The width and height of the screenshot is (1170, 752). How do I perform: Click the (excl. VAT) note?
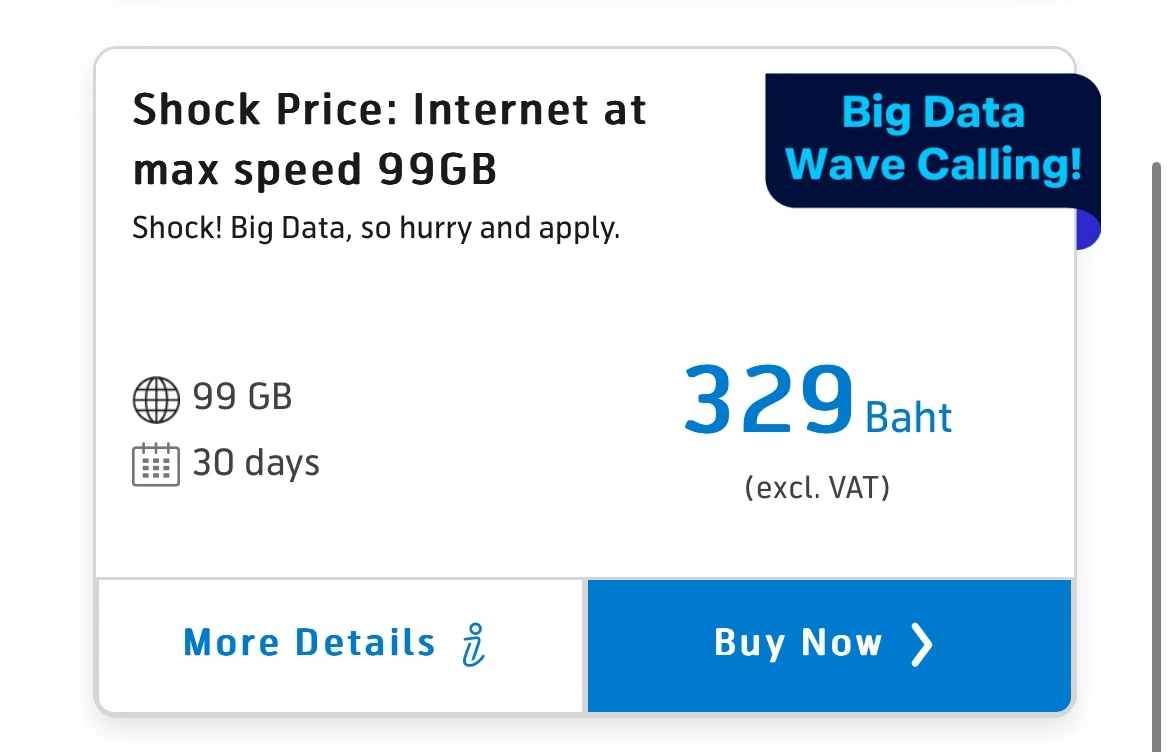pos(817,488)
